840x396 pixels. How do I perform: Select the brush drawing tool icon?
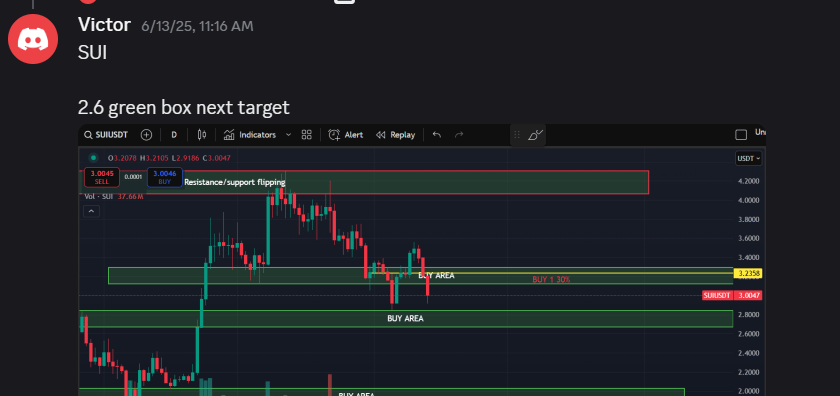[535, 135]
